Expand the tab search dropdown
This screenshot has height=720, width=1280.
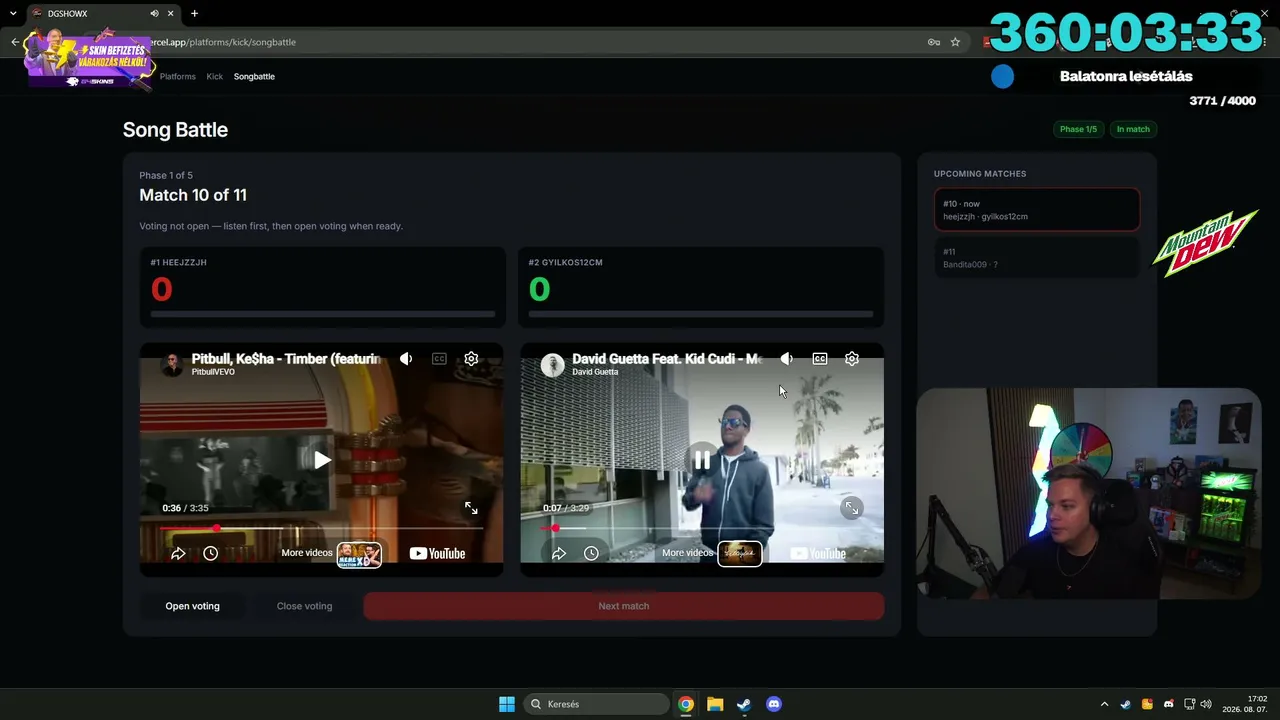click(x=12, y=14)
